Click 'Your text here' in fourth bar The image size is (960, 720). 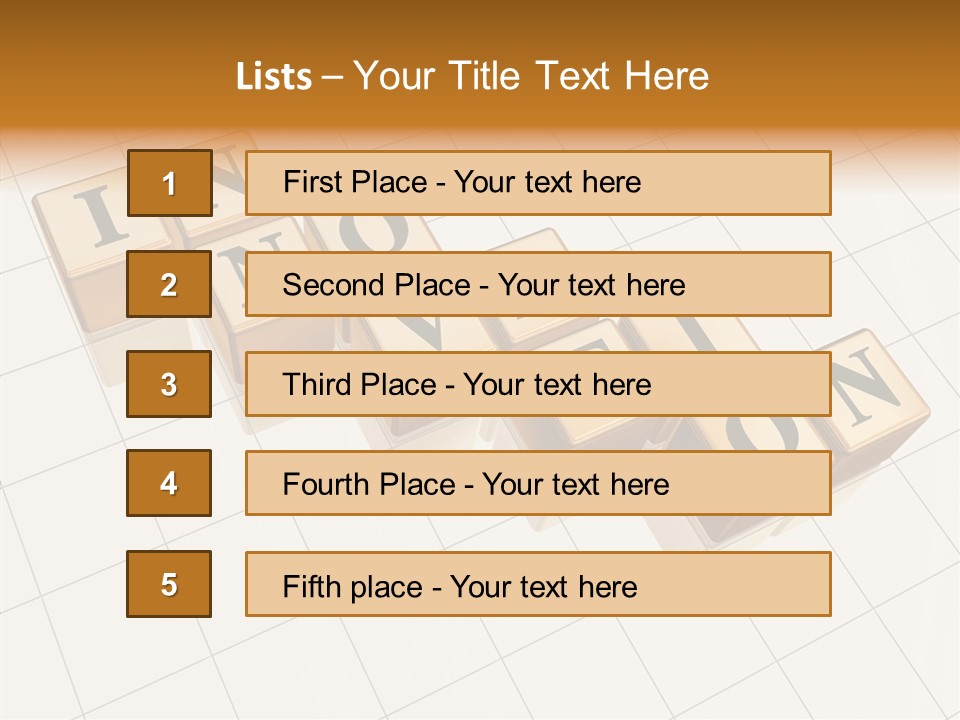[x=576, y=484]
